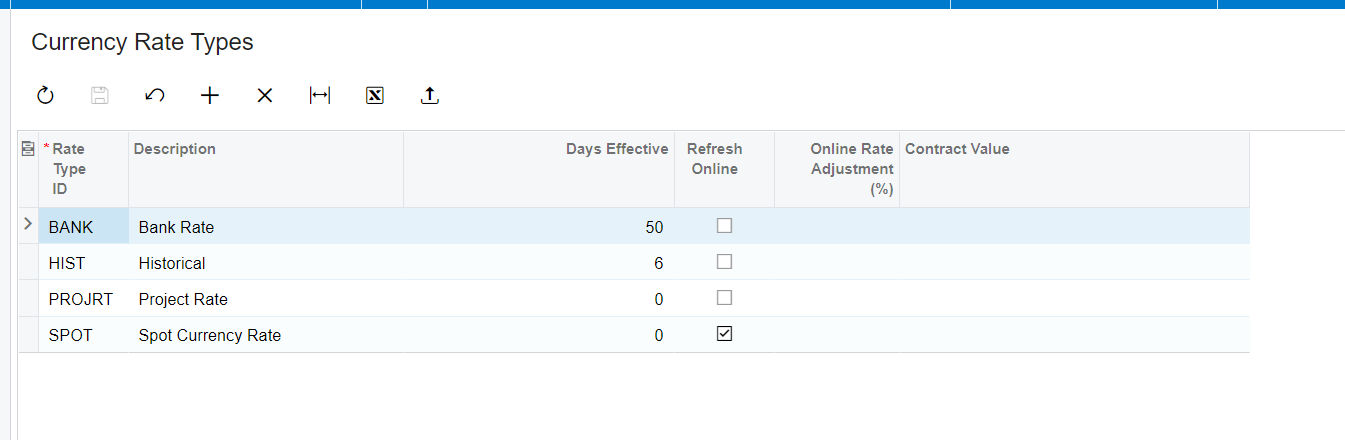This screenshot has width=1345, height=440.
Task: Export to Excel icon
Action: coord(375,96)
